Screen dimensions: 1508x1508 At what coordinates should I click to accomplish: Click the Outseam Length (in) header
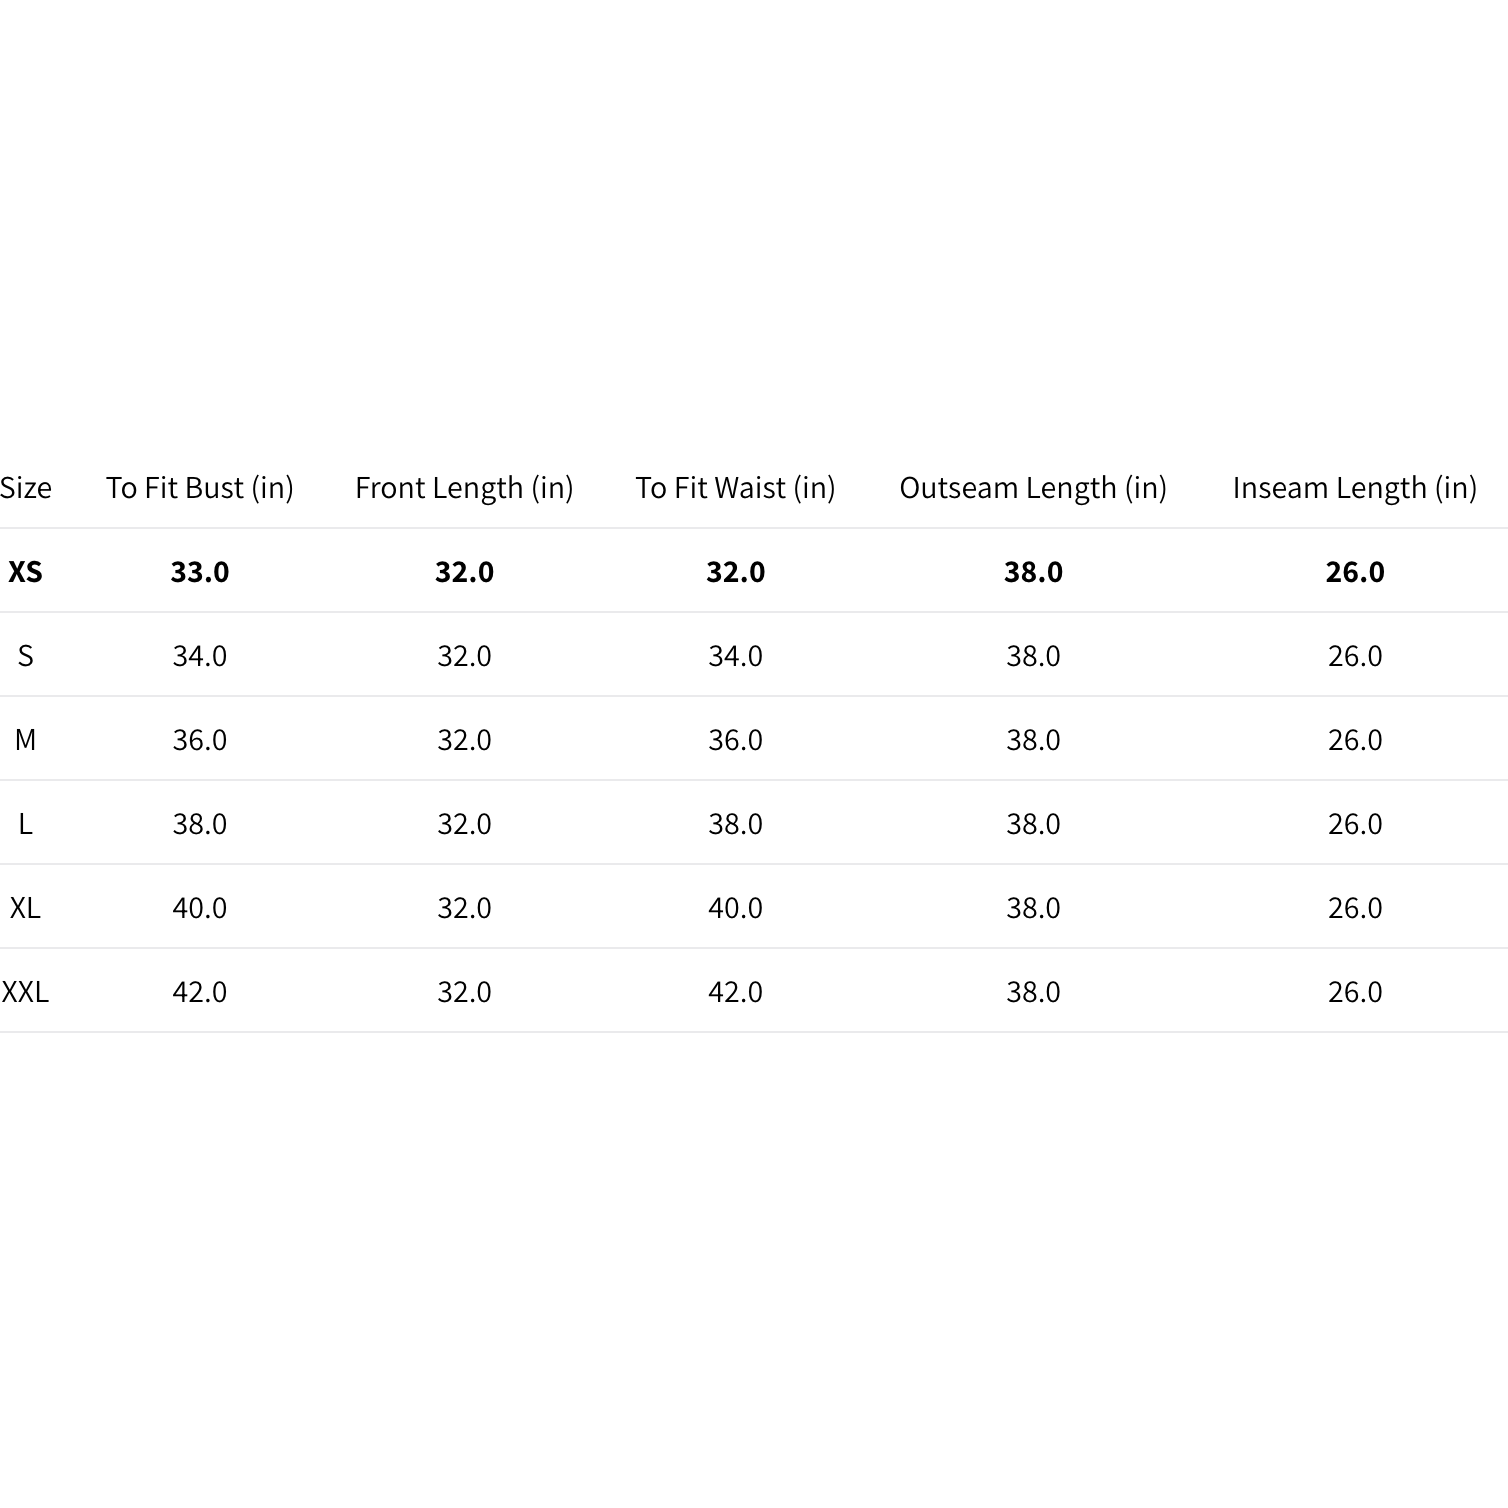coord(1033,488)
